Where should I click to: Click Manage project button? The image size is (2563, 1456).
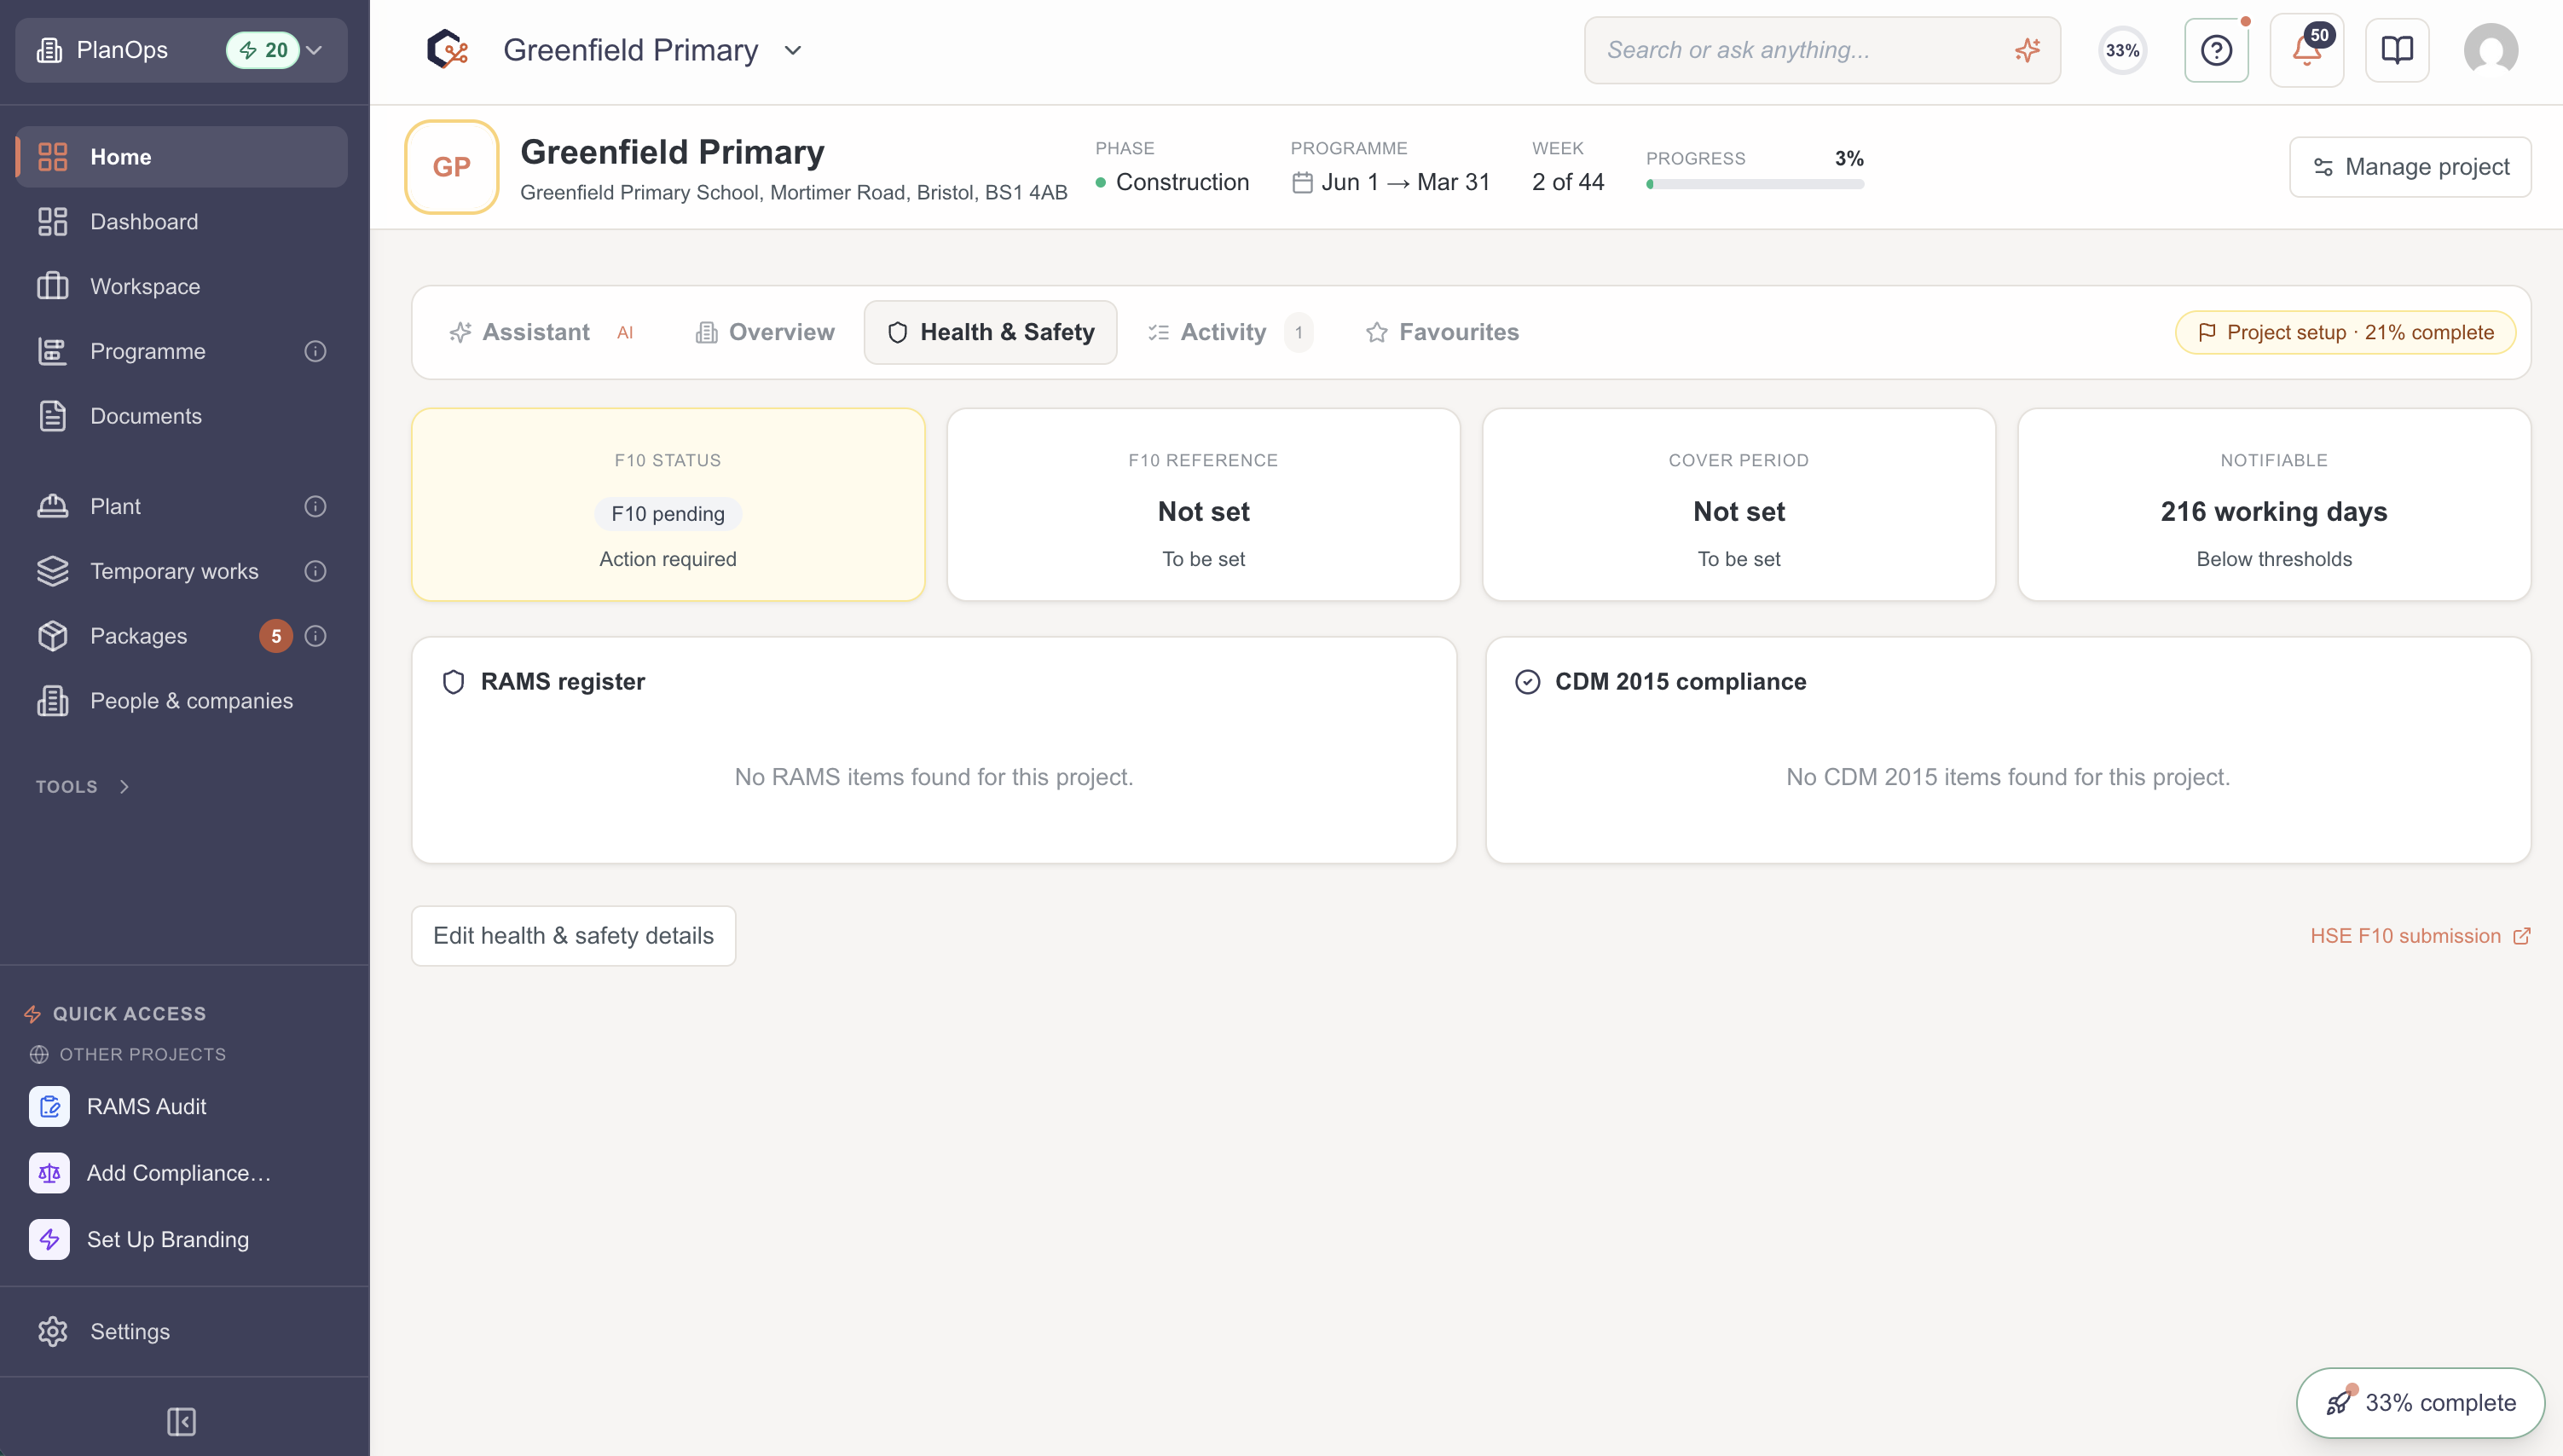pyautogui.click(x=2410, y=167)
